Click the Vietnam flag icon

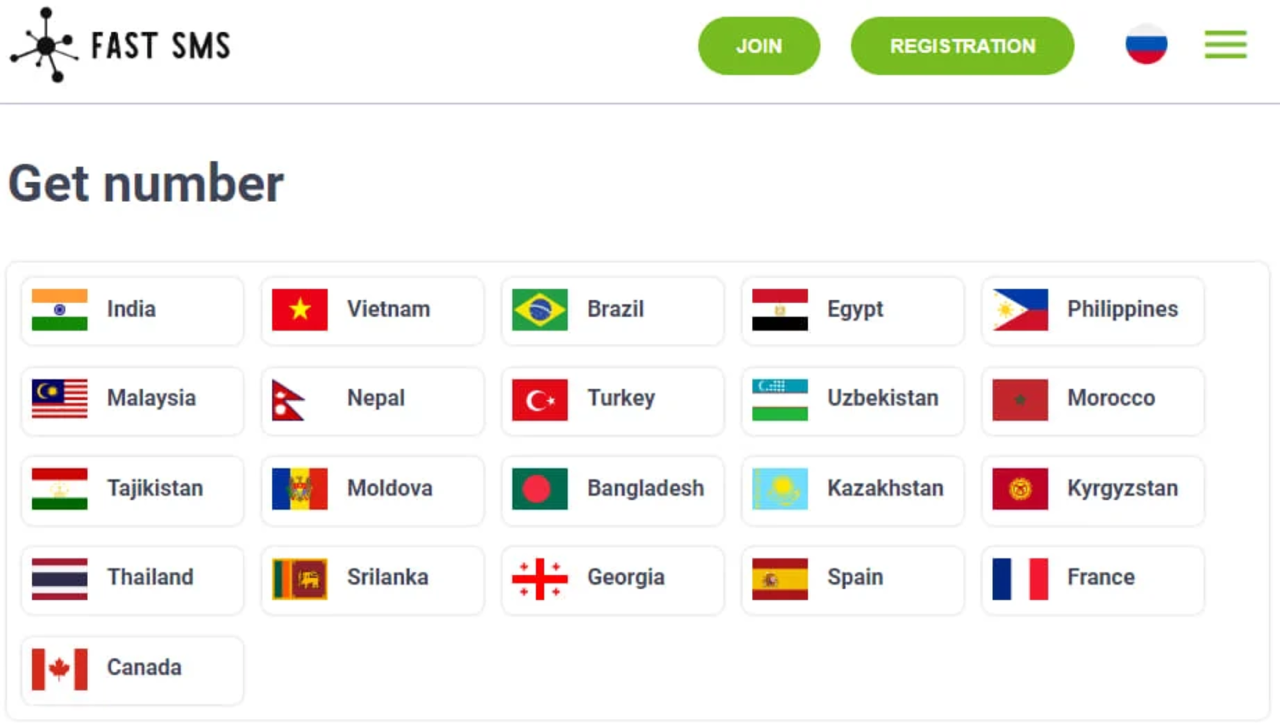[300, 310]
